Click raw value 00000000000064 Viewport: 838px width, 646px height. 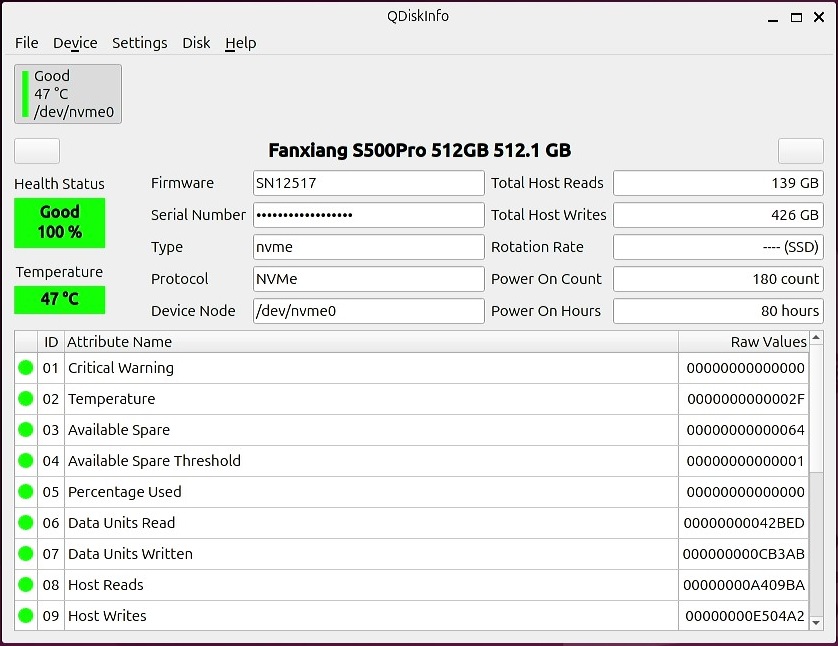746,430
